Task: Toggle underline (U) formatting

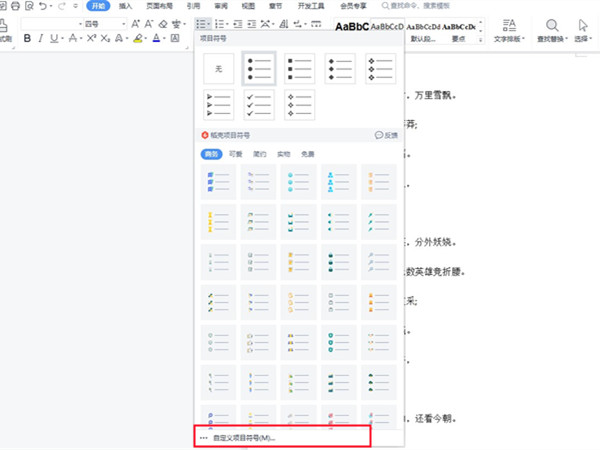Action: [x=56, y=39]
